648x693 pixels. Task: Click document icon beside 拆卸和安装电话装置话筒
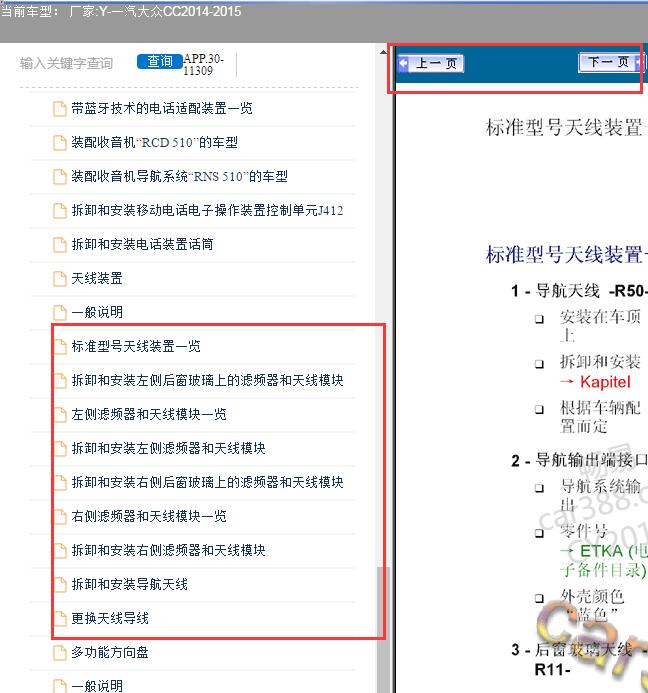(x=60, y=245)
